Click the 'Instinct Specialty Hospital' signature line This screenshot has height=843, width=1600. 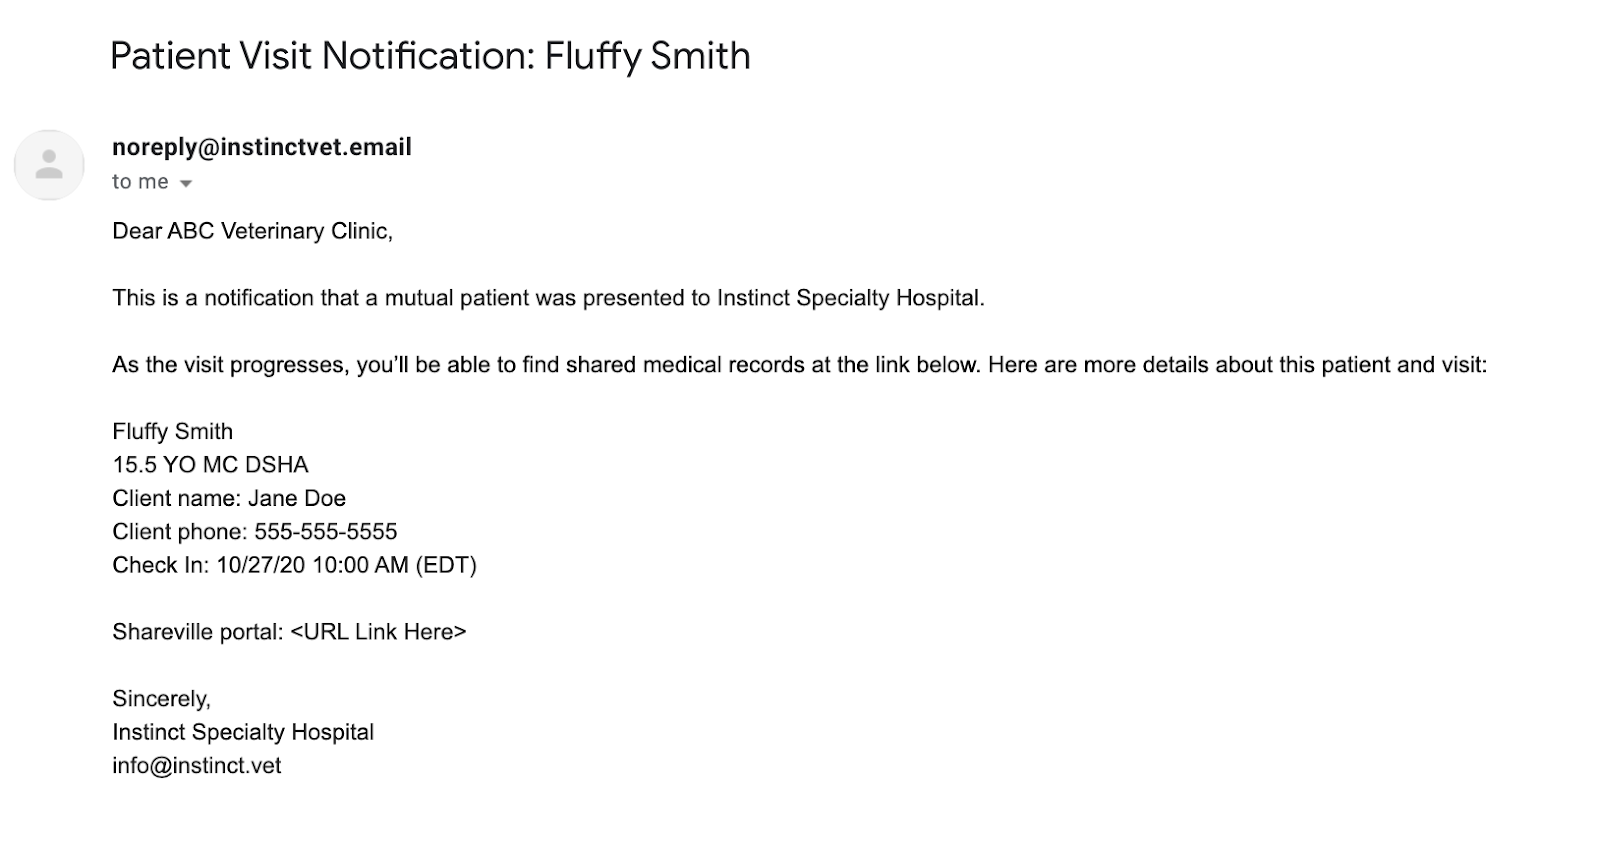tap(243, 732)
